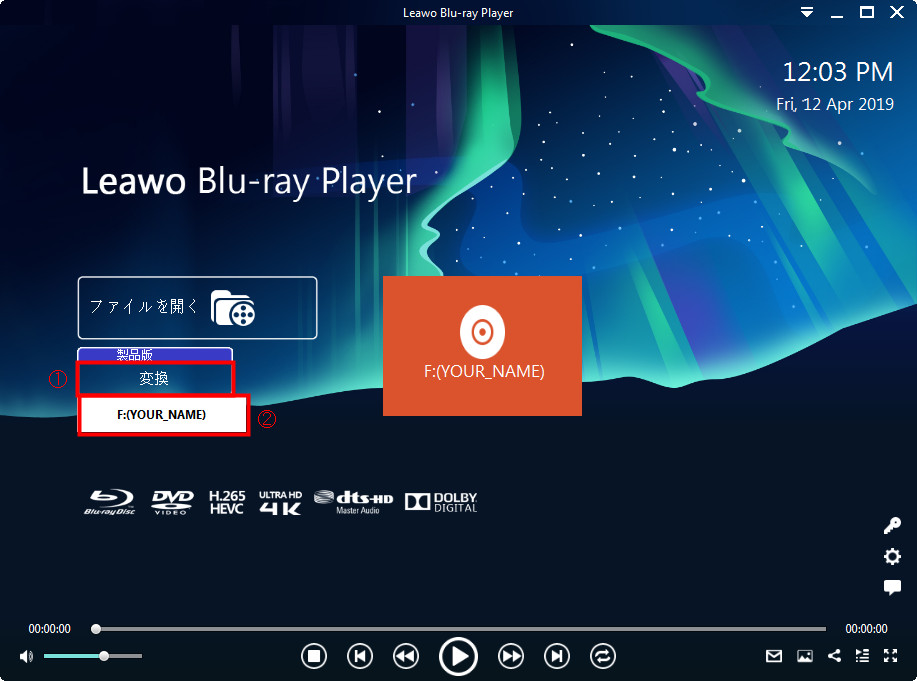The image size is (917, 681).
Task: Click the feedback speech bubble icon
Action: coord(892,587)
